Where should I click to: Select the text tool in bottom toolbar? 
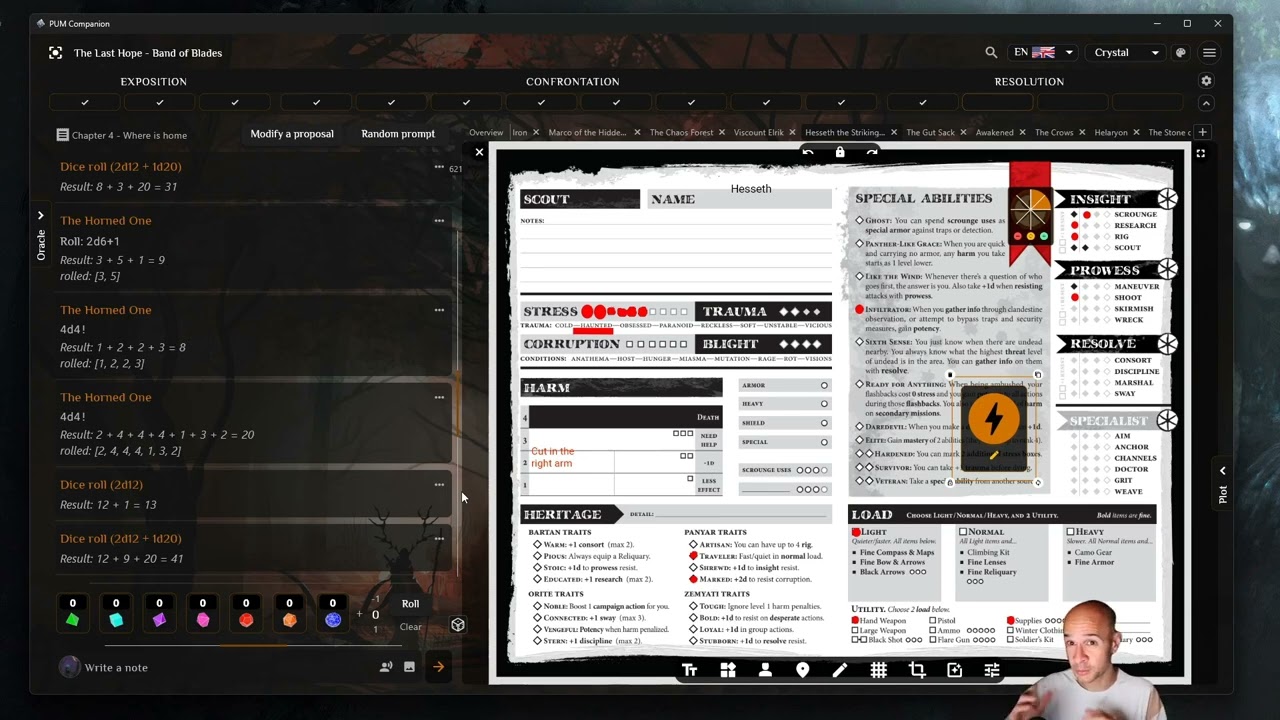tap(689, 670)
